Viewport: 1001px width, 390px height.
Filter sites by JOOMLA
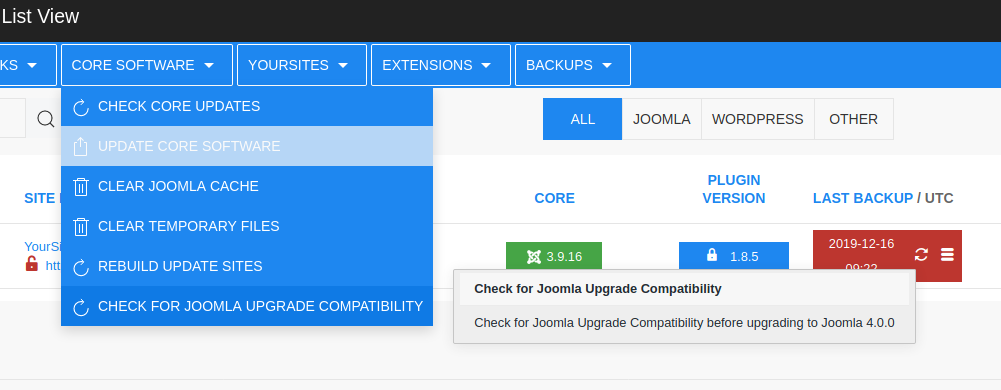661,119
